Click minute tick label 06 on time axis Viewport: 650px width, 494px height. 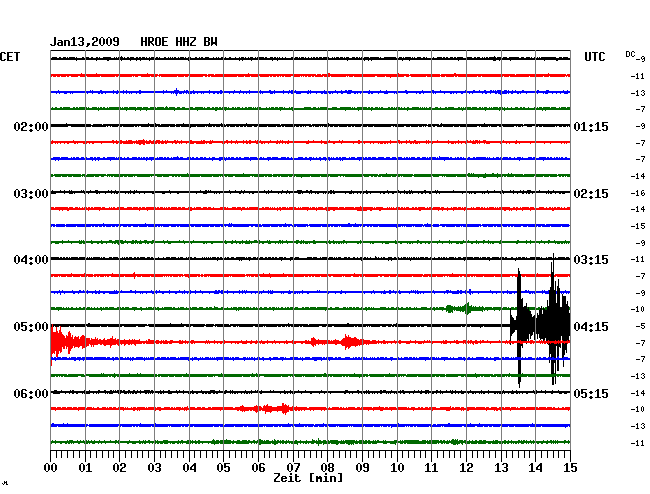pyautogui.click(x=258, y=467)
